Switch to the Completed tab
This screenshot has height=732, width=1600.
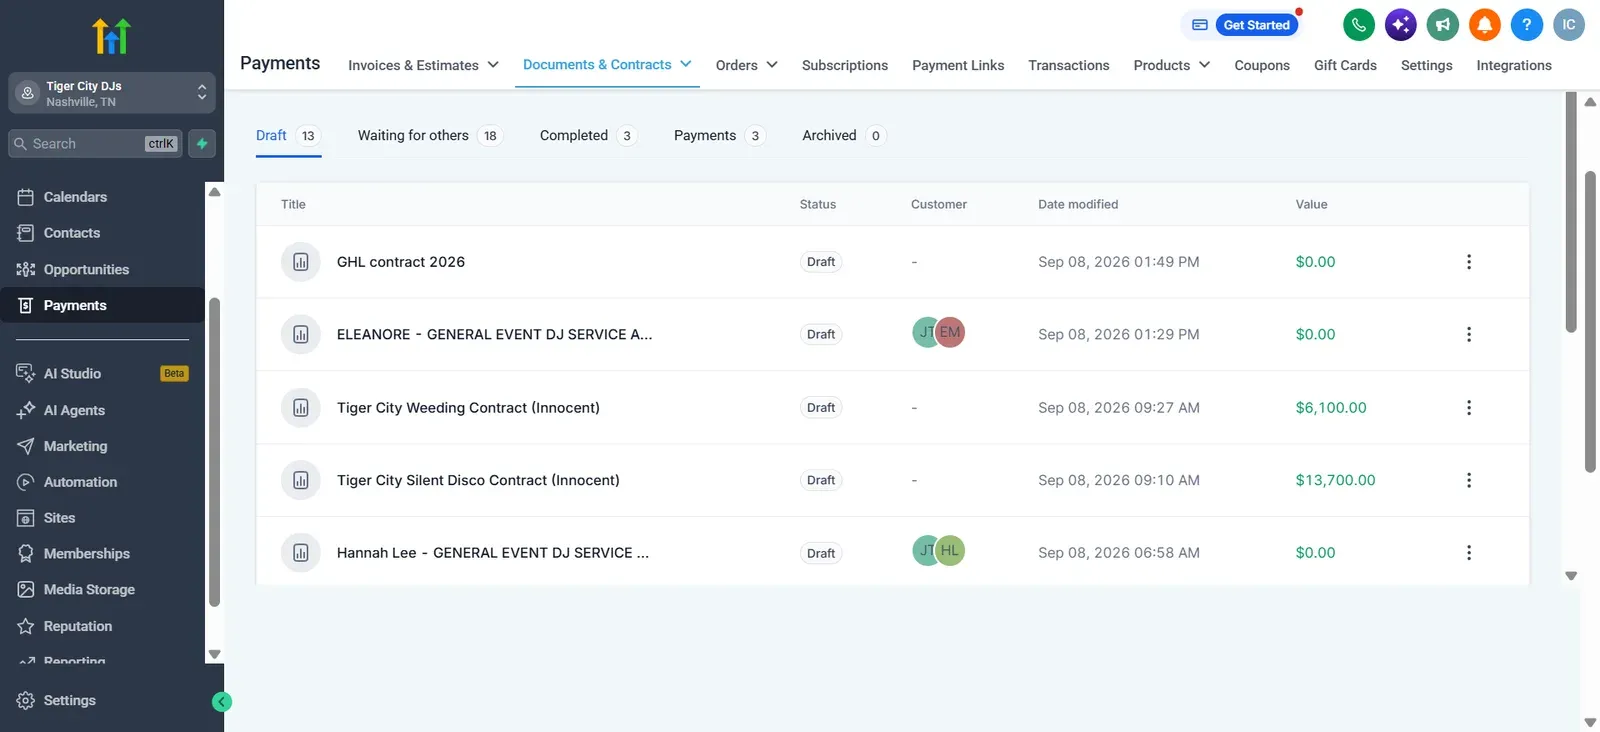click(x=587, y=135)
